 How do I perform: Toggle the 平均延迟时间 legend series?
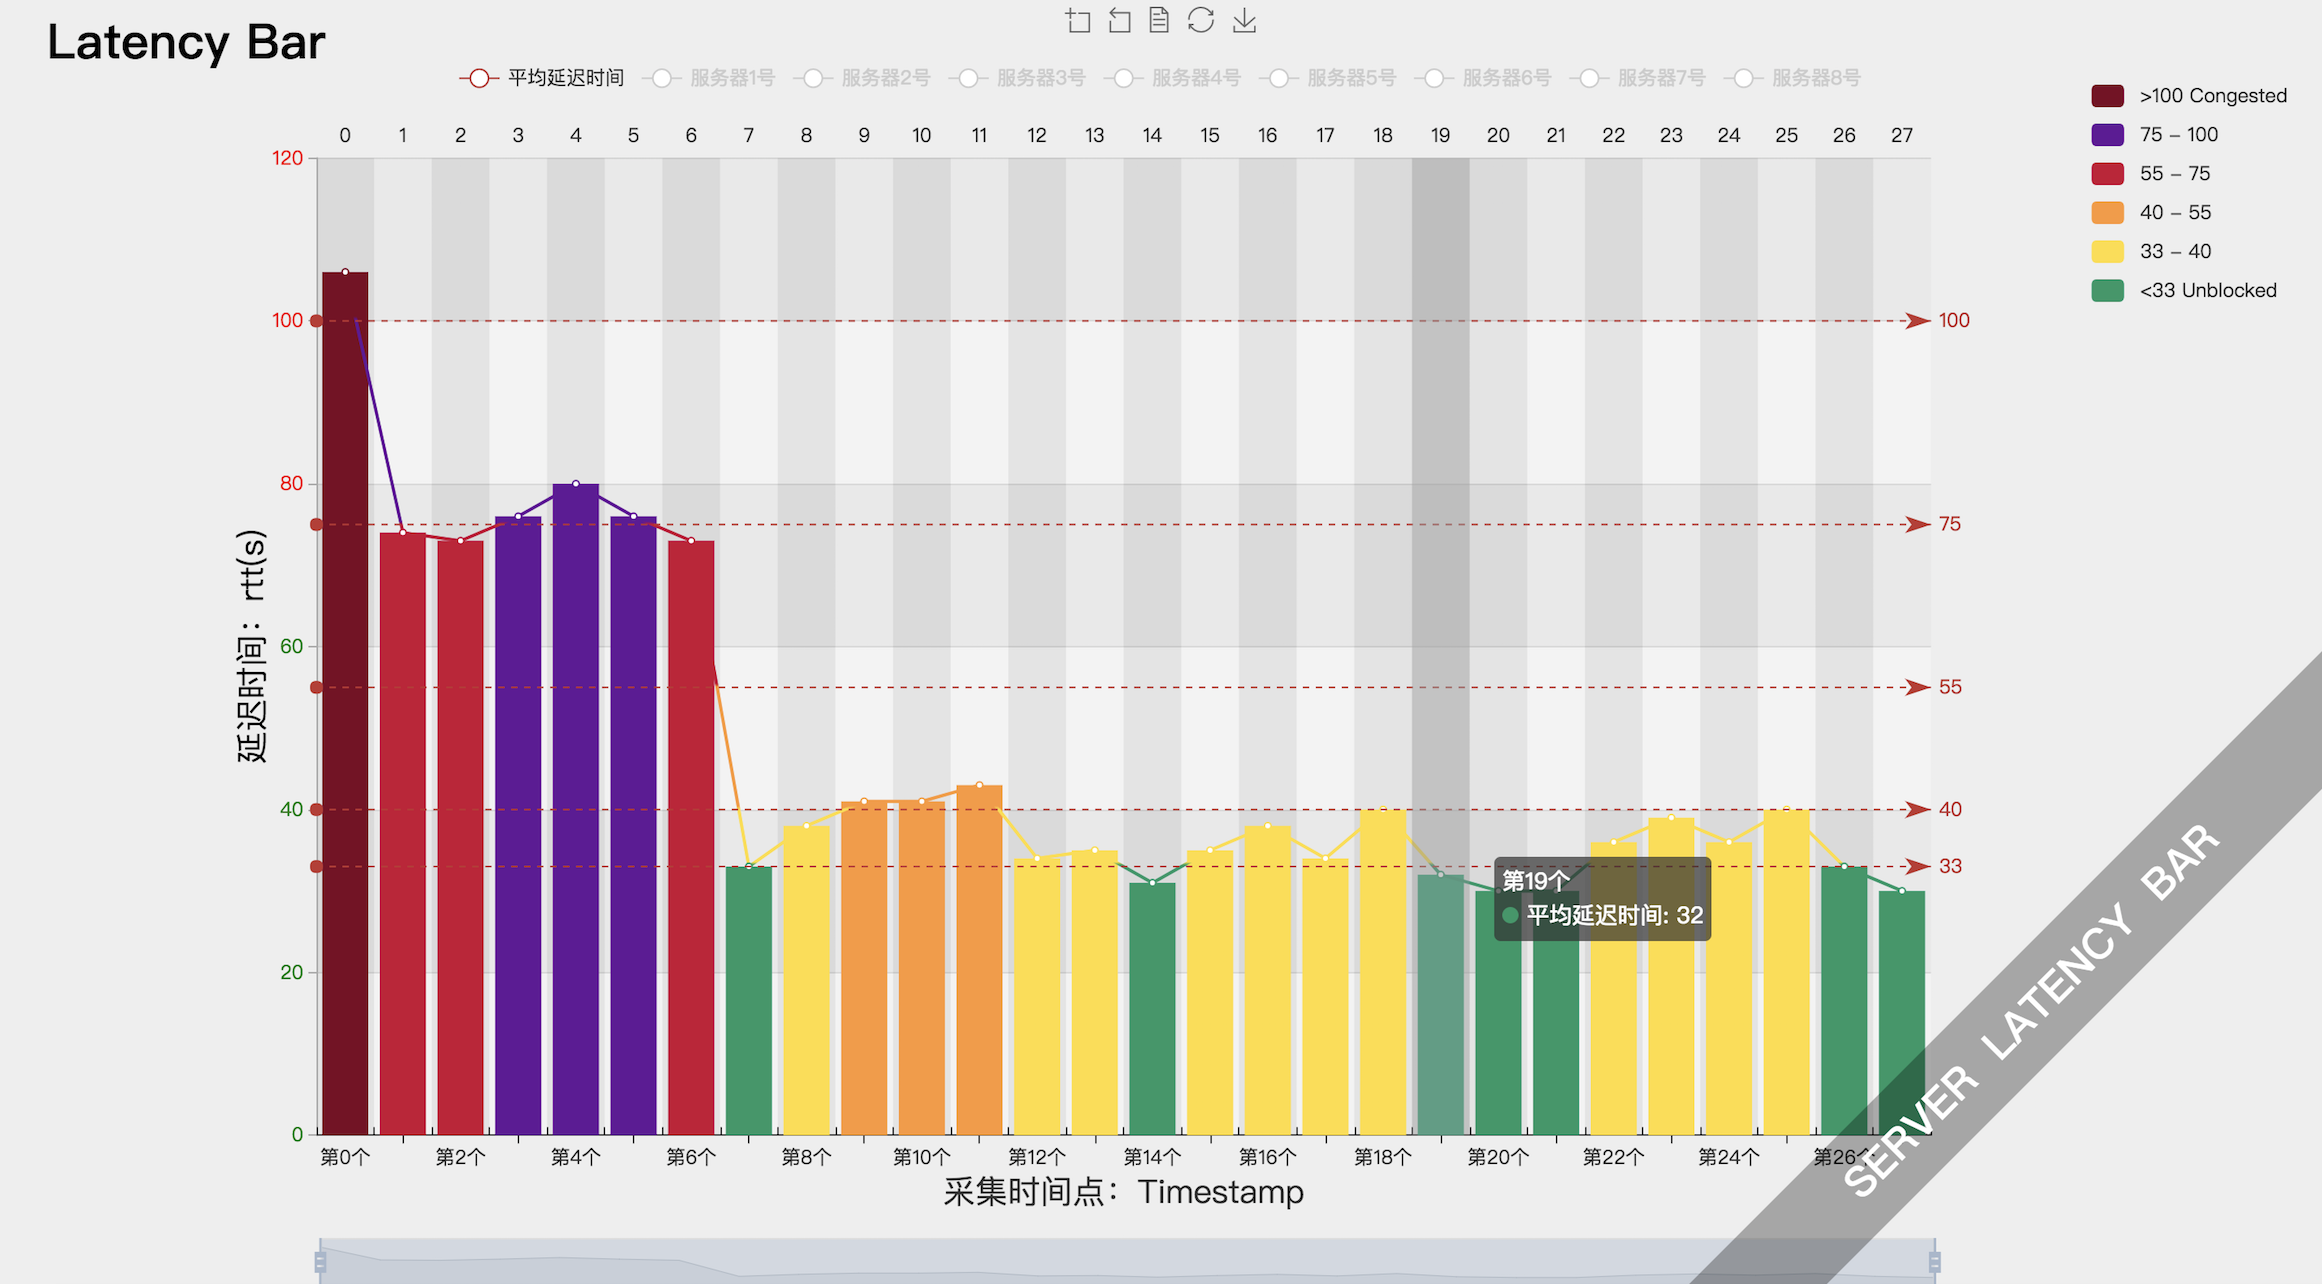click(541, 78)
